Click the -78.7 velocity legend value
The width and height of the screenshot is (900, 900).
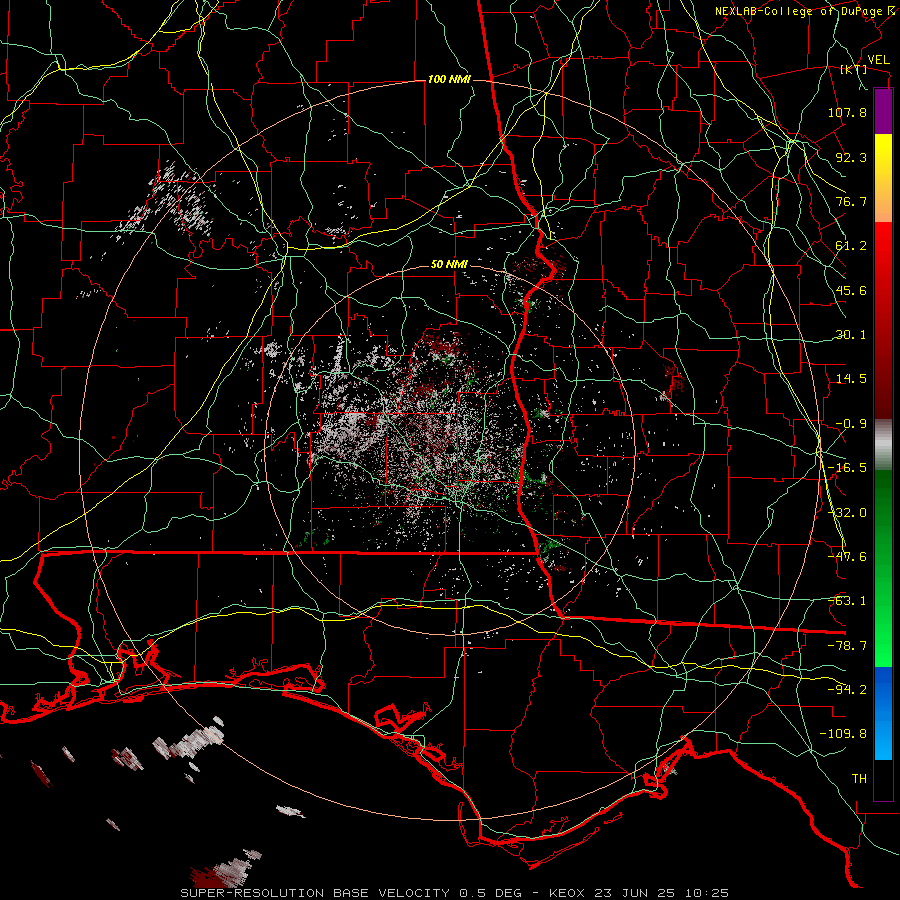click(847, 646)
